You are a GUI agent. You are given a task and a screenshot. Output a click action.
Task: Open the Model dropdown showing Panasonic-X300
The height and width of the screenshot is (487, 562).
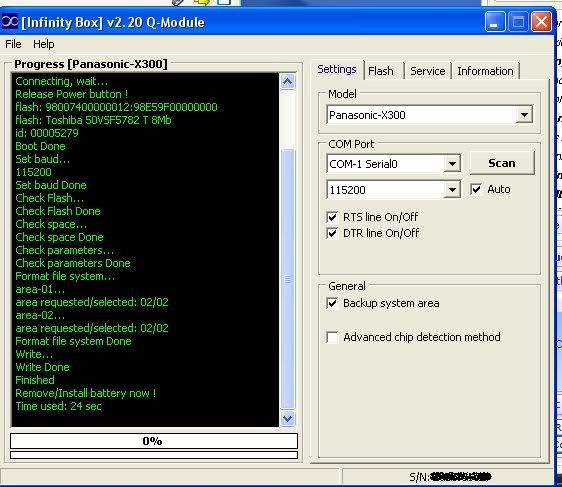pos(430,115)
